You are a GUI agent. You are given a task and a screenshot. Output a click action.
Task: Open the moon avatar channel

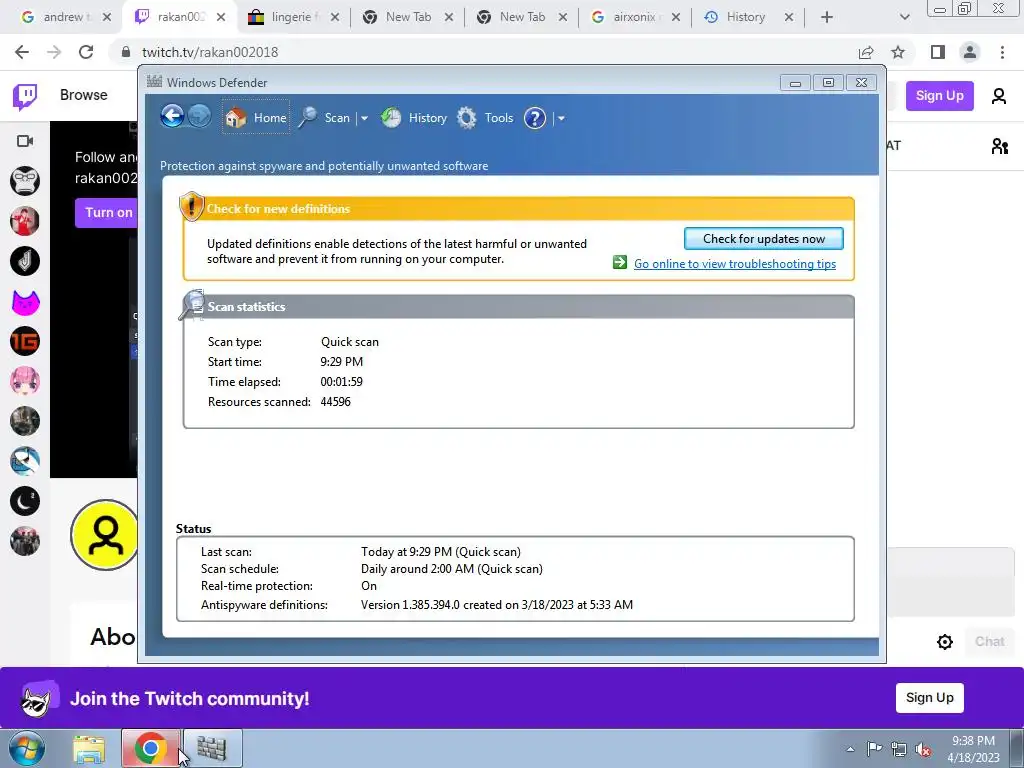click(25, 502)
